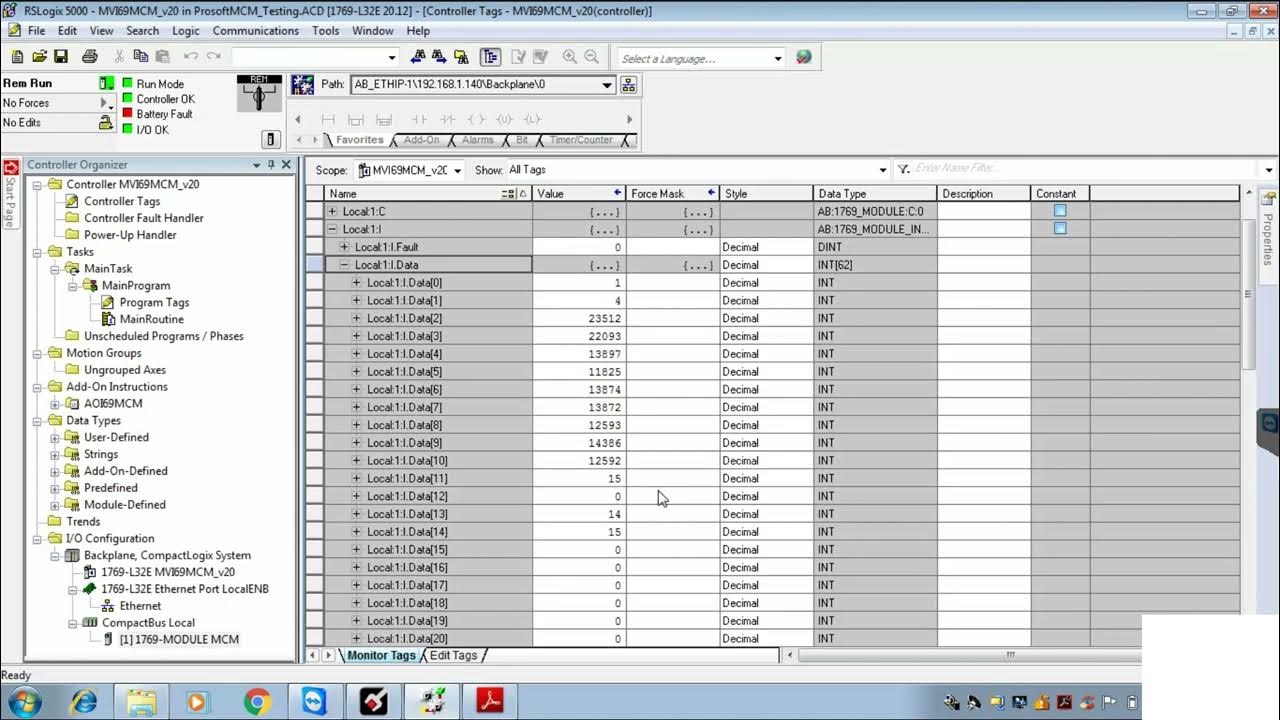1280x720 pixels.
Task: Collapse the Local:1:I.Data tag
Action: coord(344,265)
